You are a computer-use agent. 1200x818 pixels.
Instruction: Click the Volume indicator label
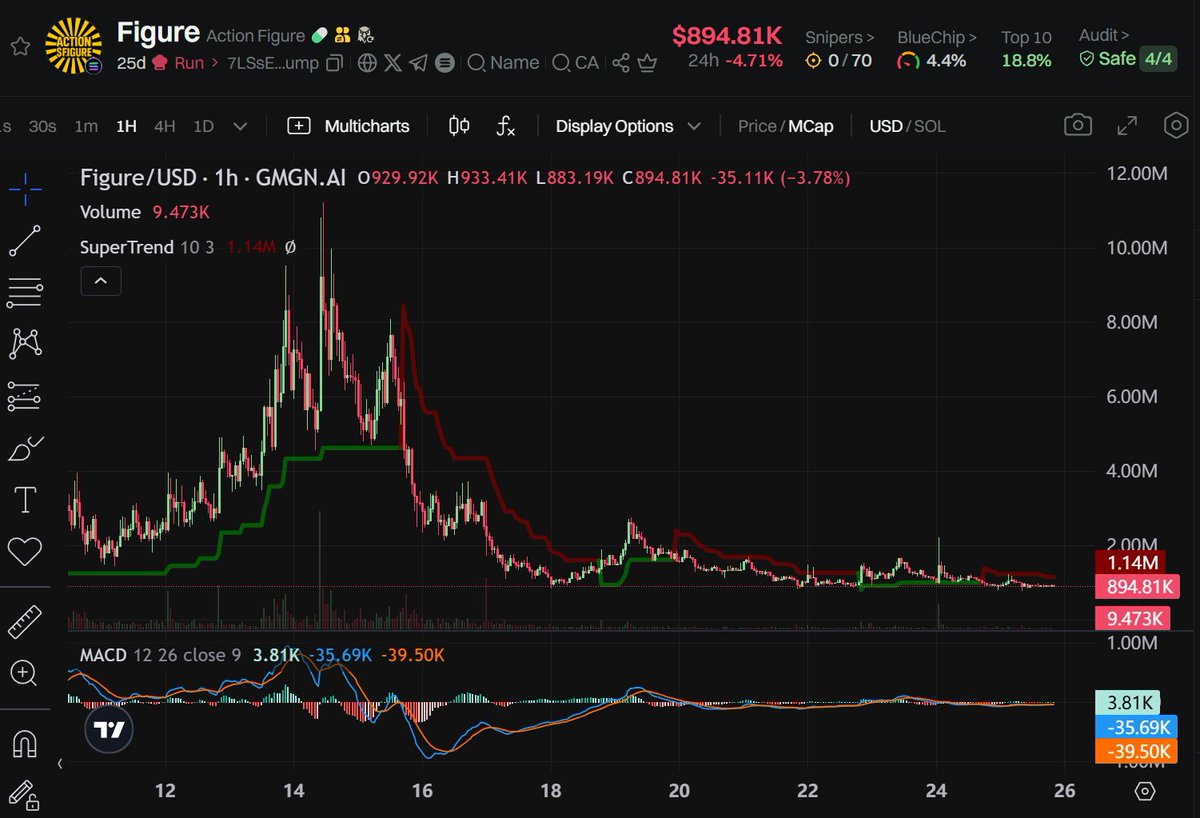pyautogui.click(x=110, y=212)
